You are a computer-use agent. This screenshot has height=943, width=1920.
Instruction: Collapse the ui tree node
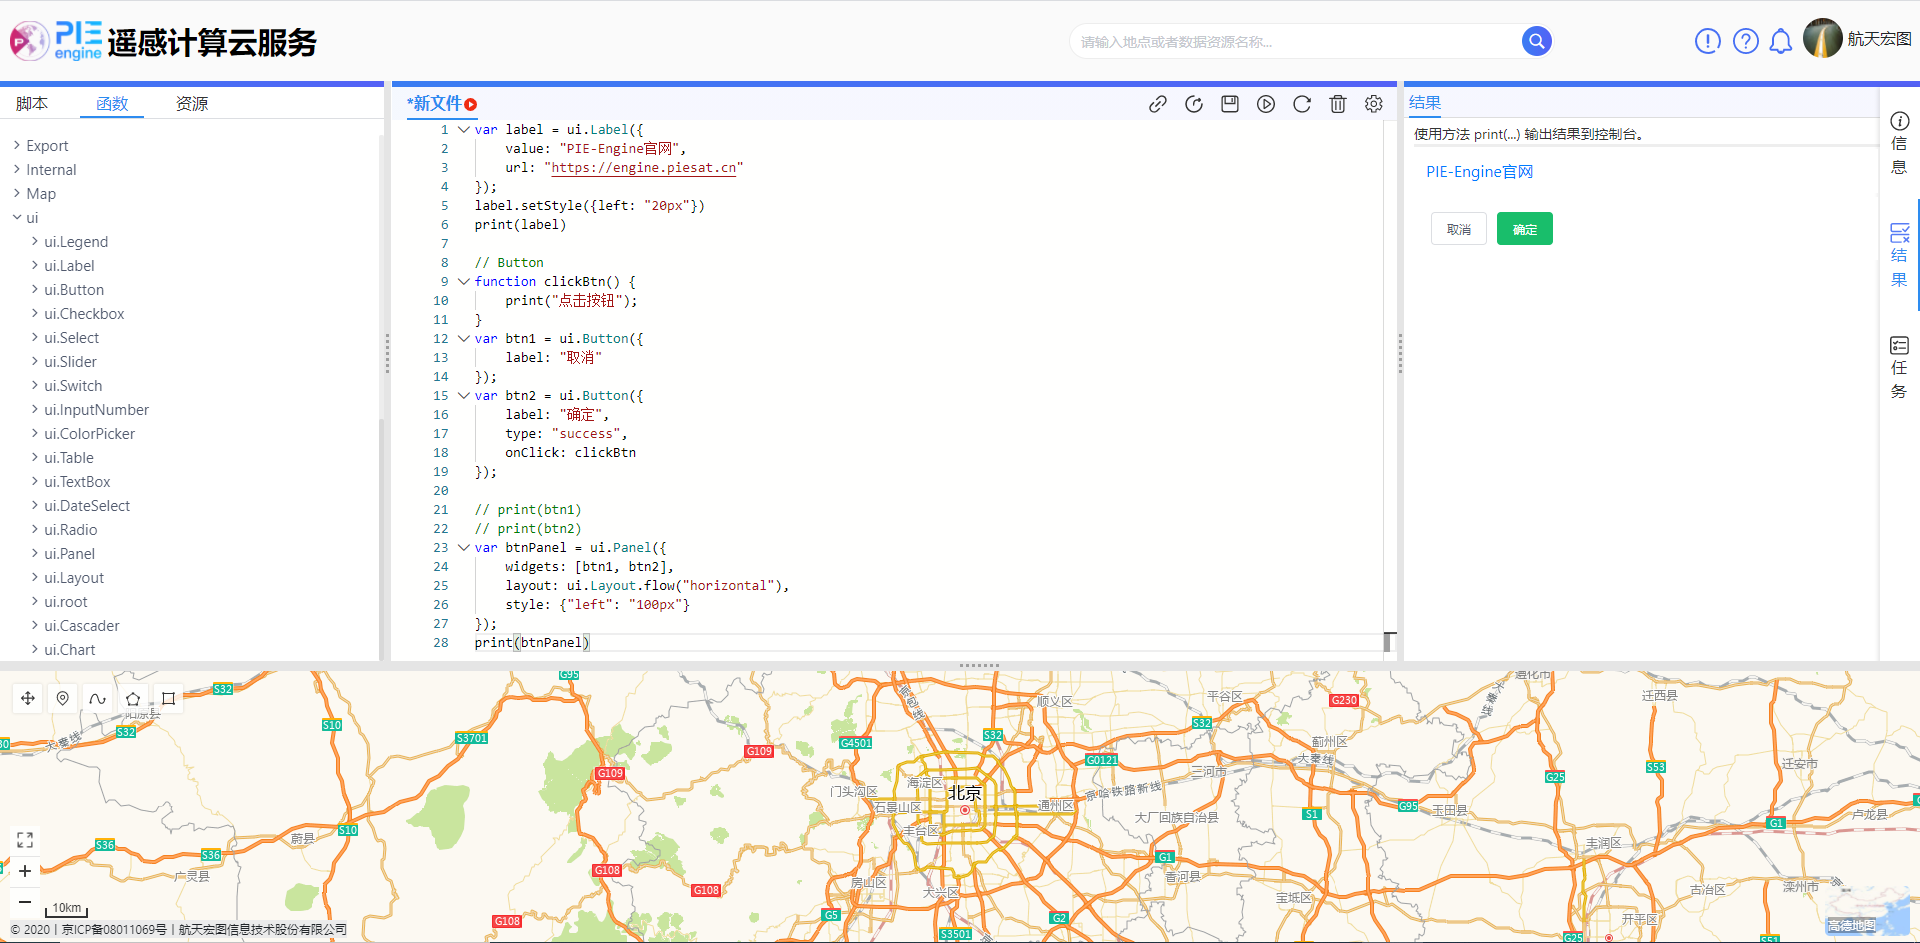pos(17,218)
